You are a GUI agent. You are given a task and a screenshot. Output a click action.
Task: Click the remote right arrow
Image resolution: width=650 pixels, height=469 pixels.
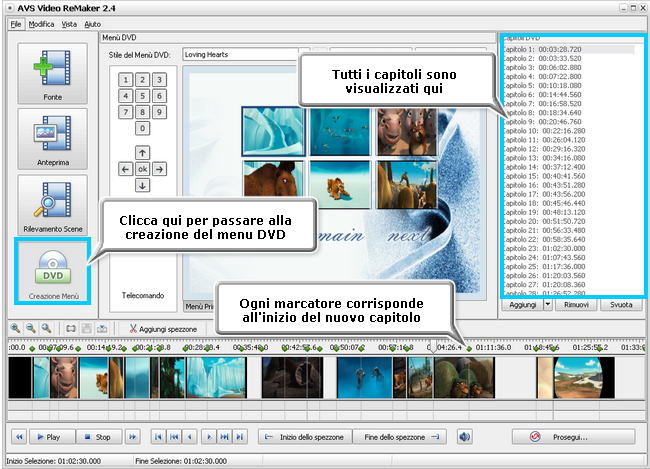pos(159,169)
